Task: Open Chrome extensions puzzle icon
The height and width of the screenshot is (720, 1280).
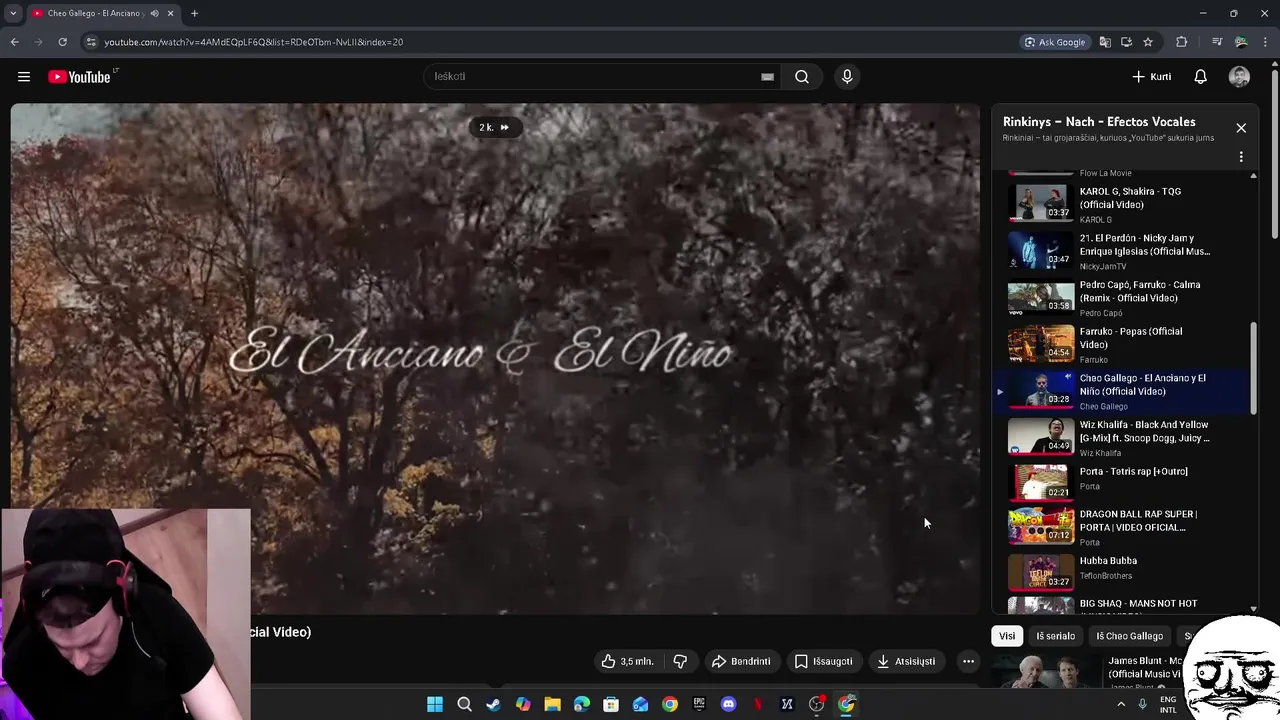Action: click(x=1181, y=42)
